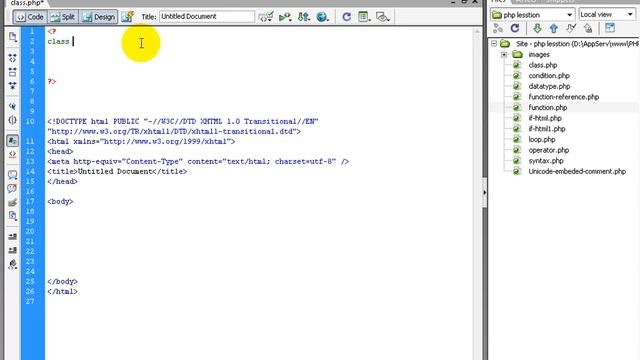Click the Remove Comment icon

(x=13, y=189)
